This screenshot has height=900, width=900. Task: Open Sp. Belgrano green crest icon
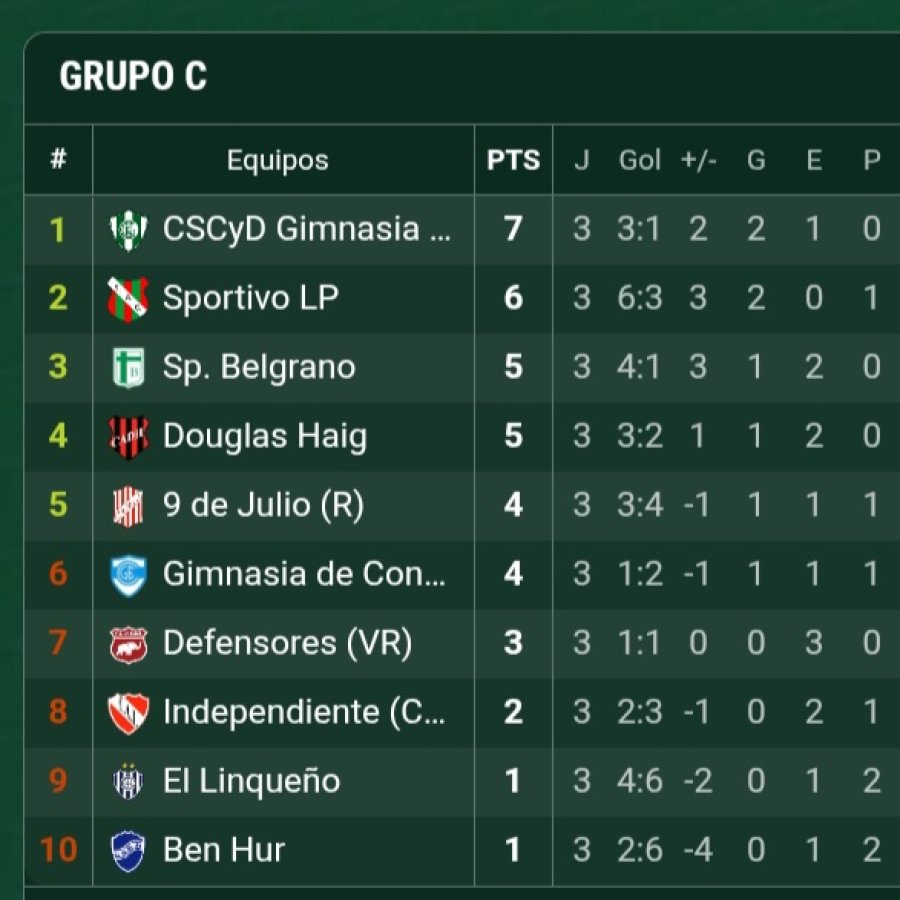click(128, 367)
